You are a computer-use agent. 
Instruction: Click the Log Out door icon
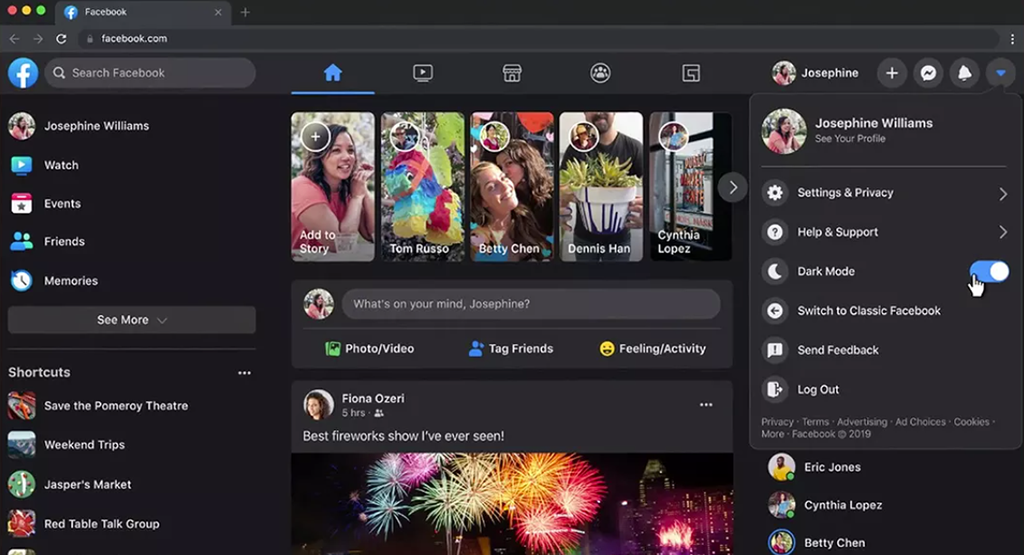point(775,389)
